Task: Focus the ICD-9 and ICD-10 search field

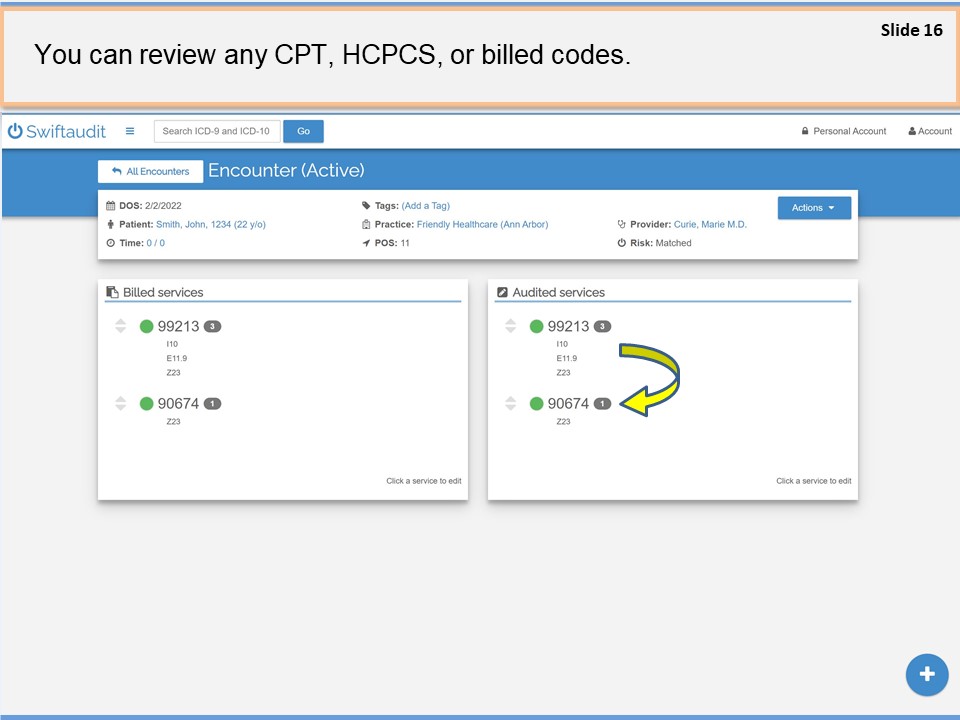Action: click(x=217, y=131)
